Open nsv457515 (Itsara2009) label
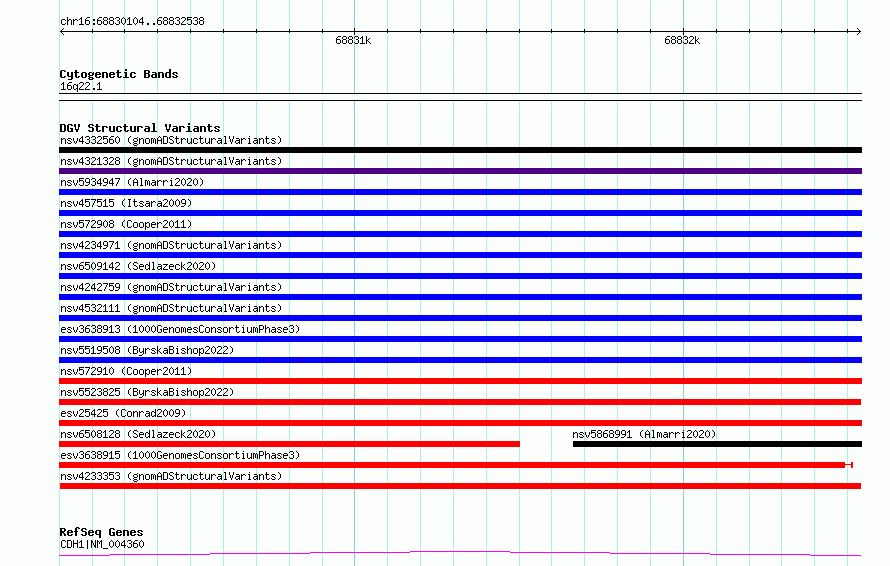890x566 pixels. [x=126, y=203]
